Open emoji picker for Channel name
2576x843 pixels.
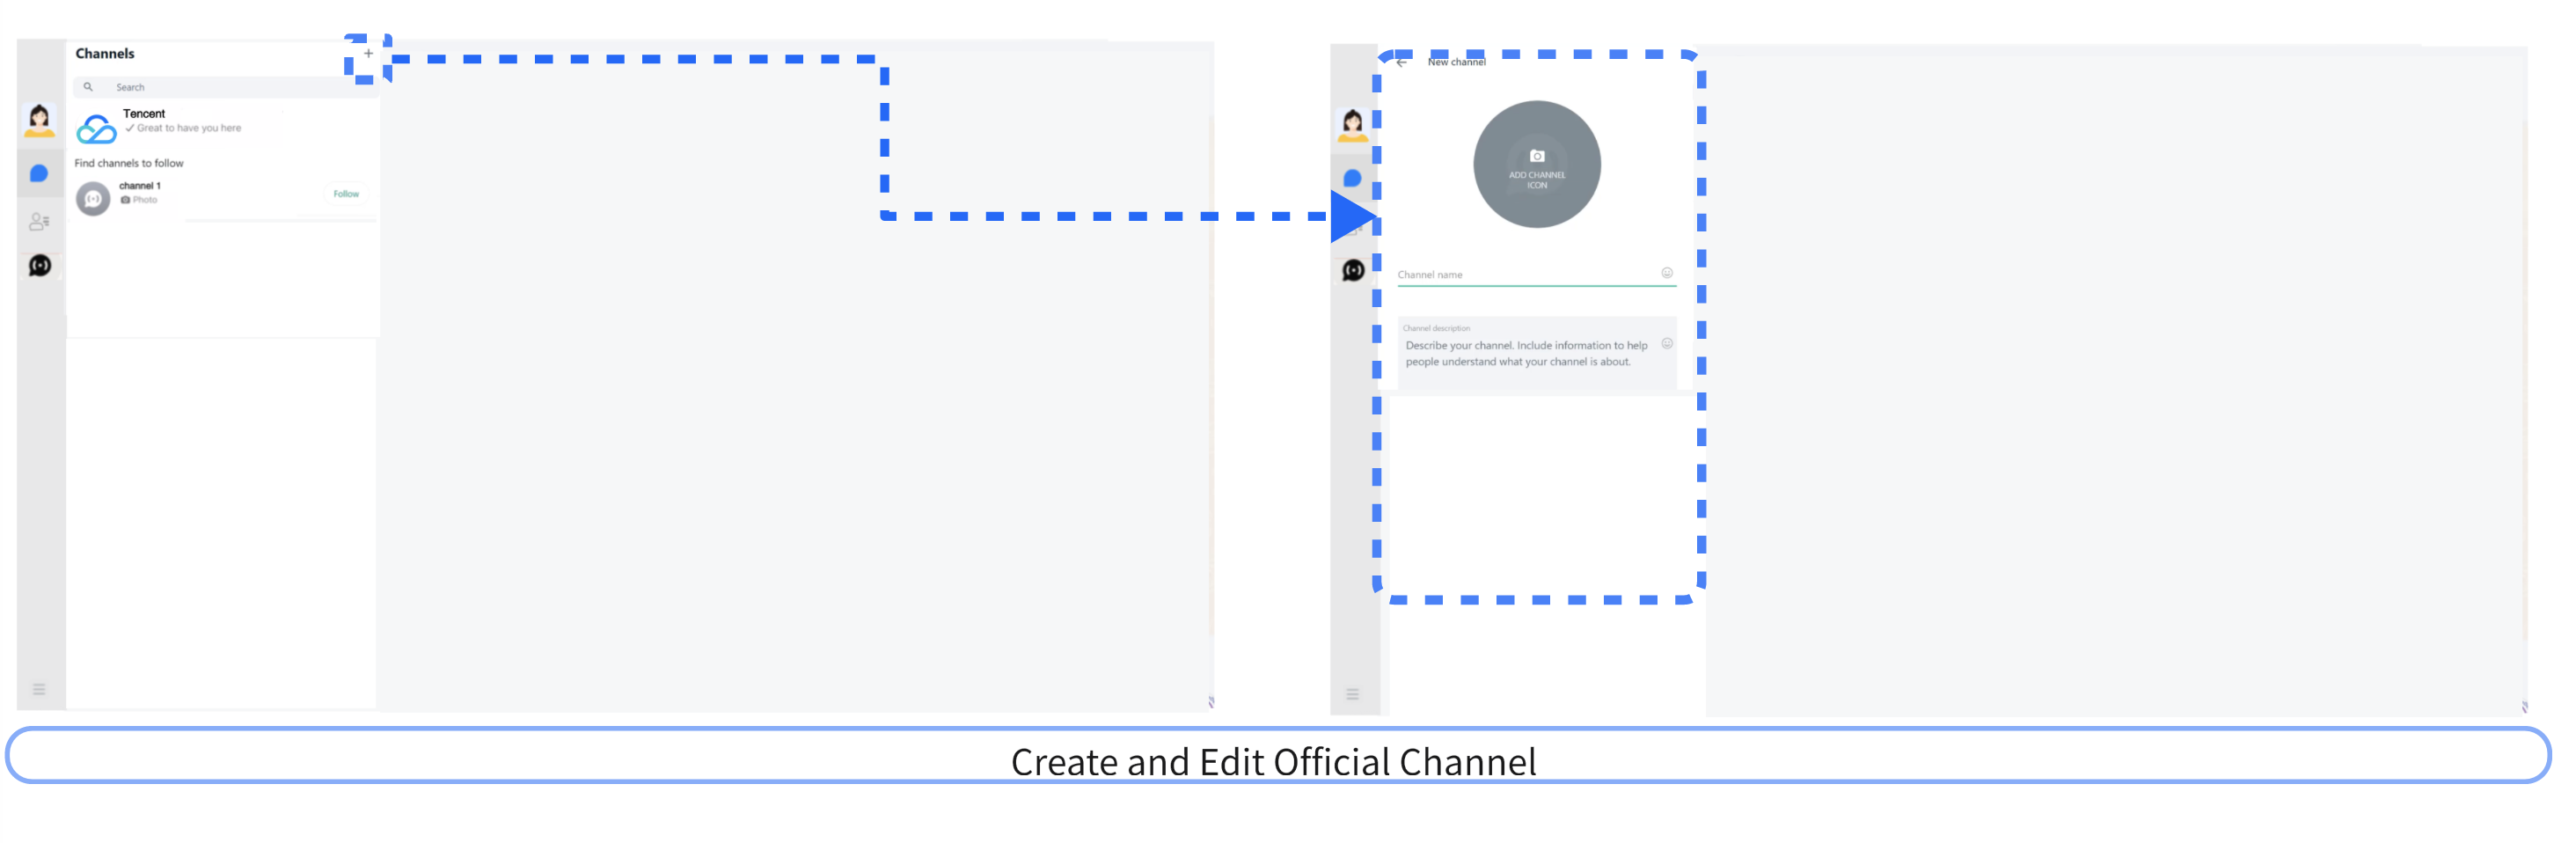click(x=1667, y=273)
